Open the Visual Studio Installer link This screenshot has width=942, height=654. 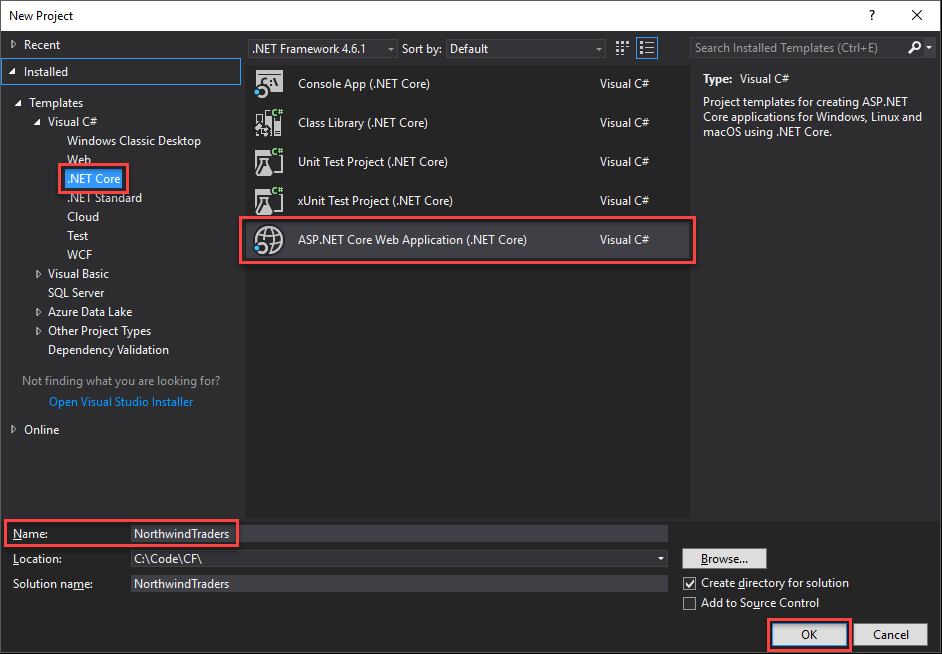121,402
